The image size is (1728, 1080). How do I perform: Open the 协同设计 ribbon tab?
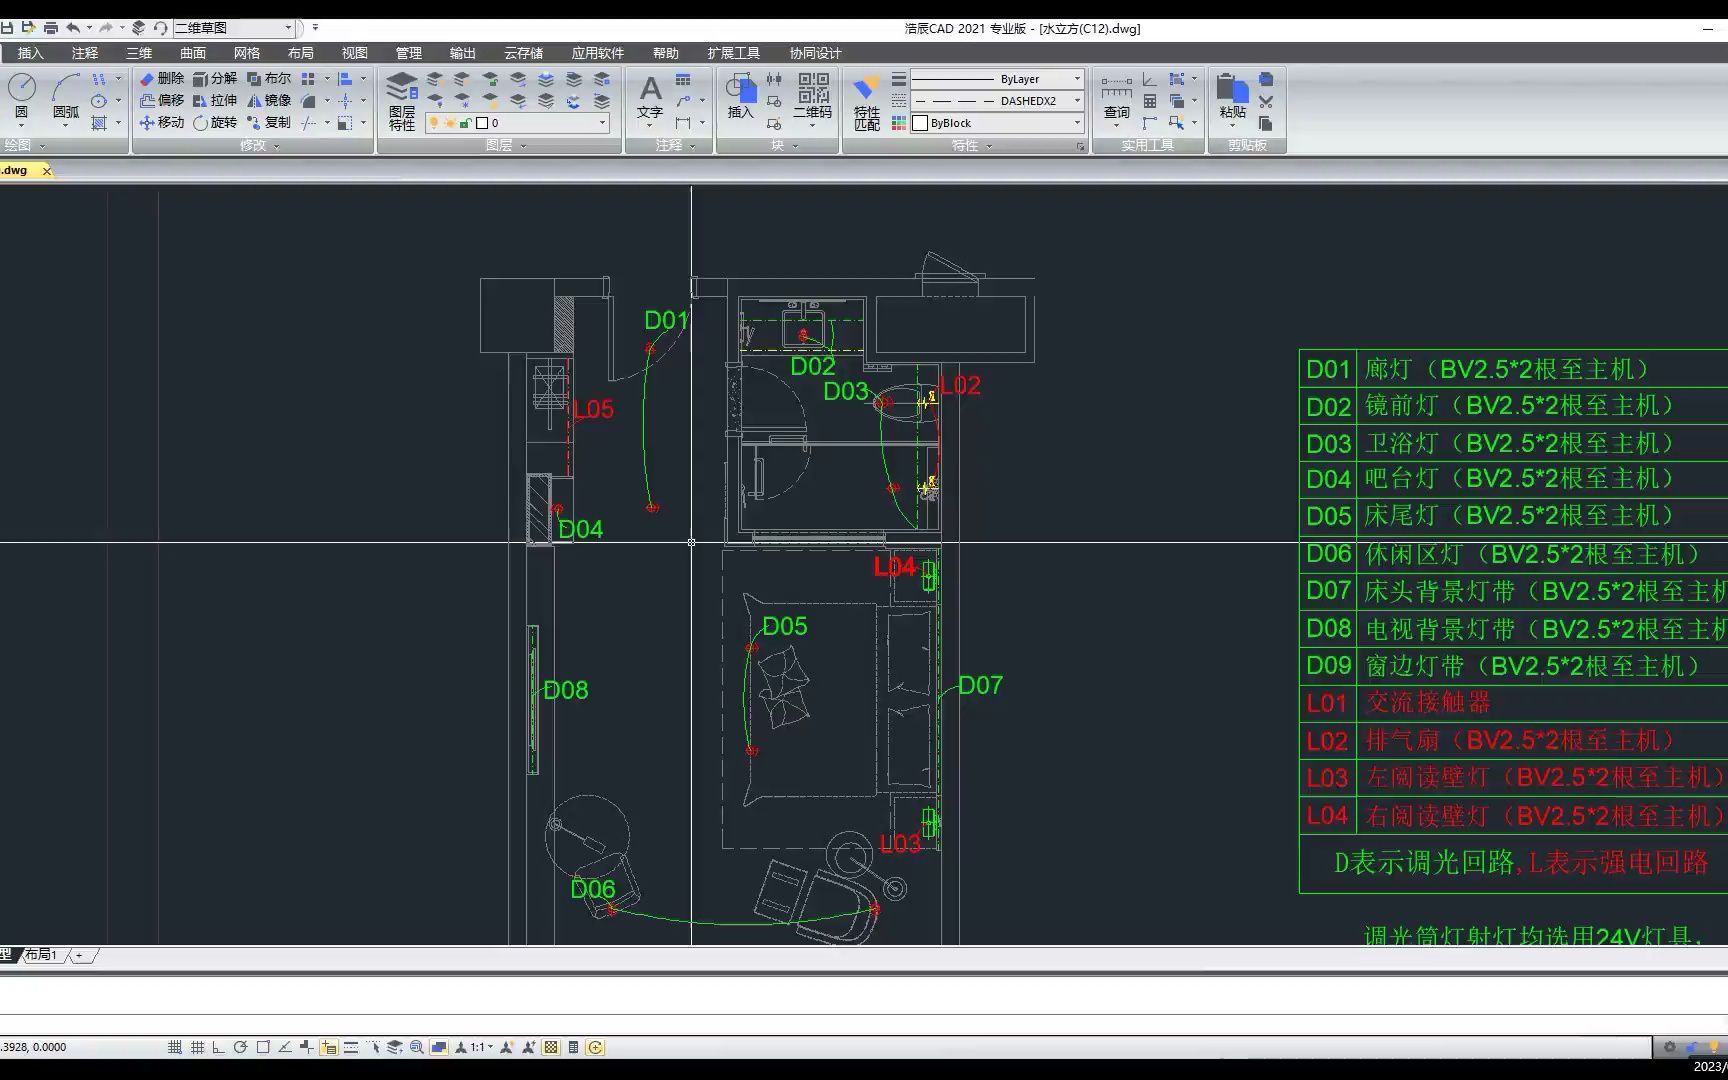815,53
